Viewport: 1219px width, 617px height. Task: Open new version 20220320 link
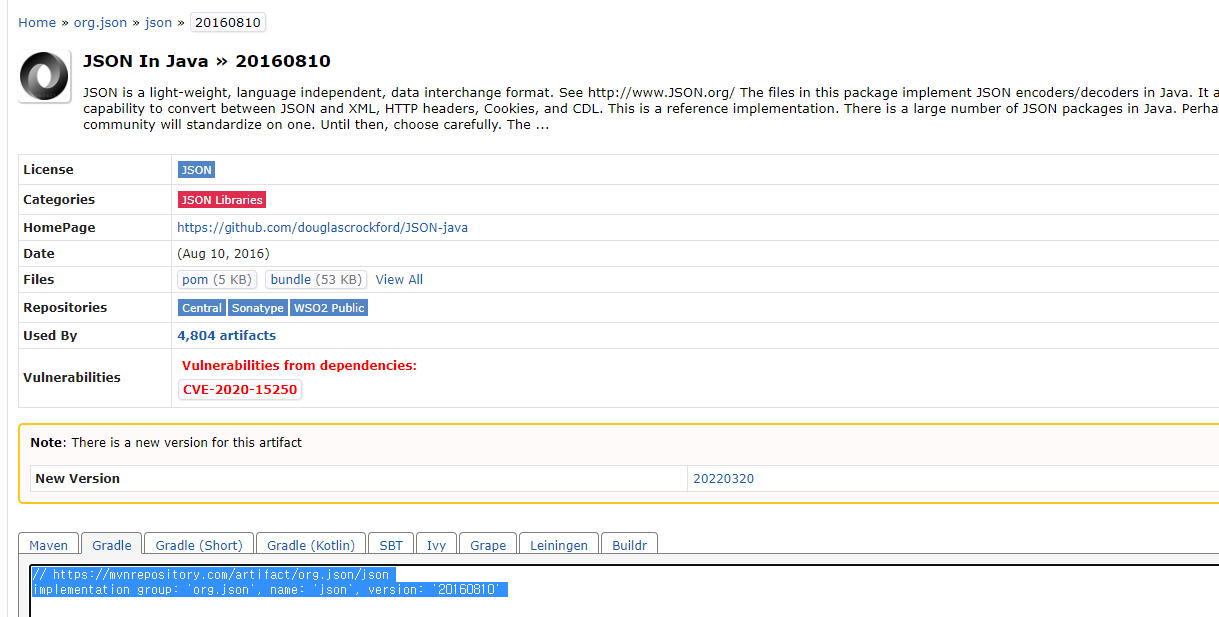pos(723,479)
